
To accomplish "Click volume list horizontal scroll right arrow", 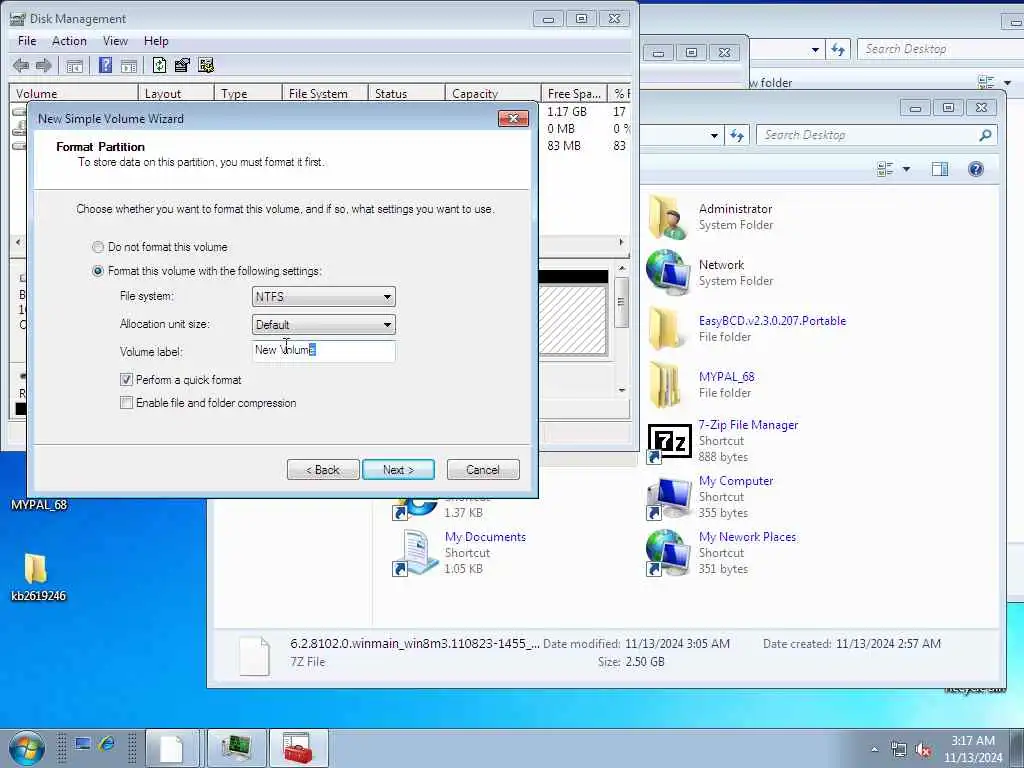I will pos(621,242).
